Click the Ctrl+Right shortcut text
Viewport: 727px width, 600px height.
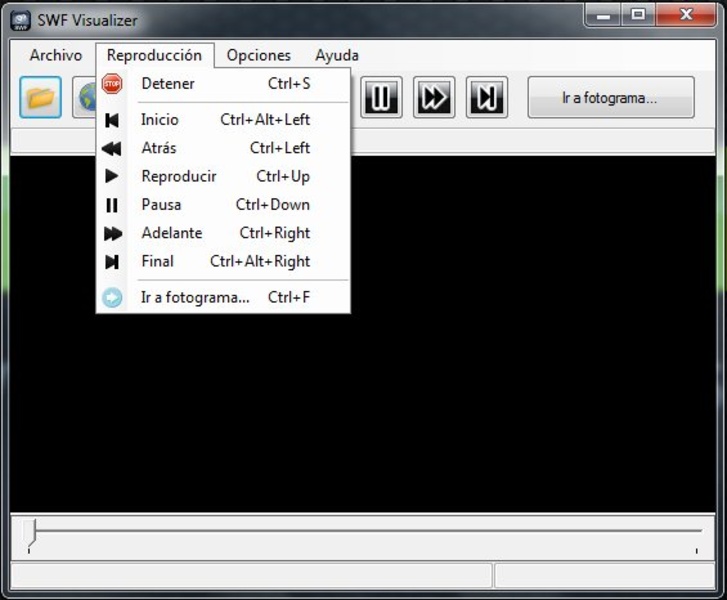click(274, 233)
